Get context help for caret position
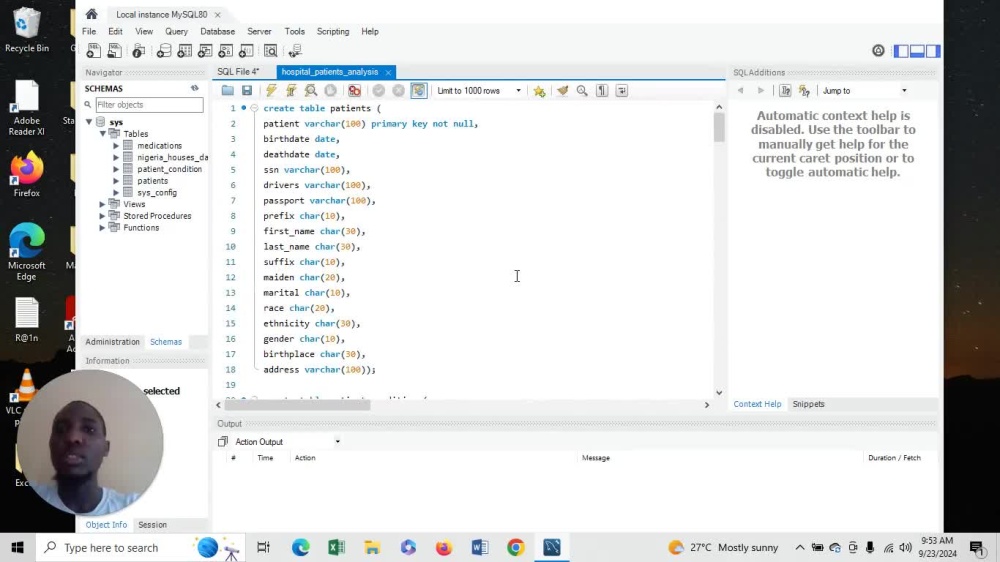This screenshot has height=562, width=1000. click(785, 91)
